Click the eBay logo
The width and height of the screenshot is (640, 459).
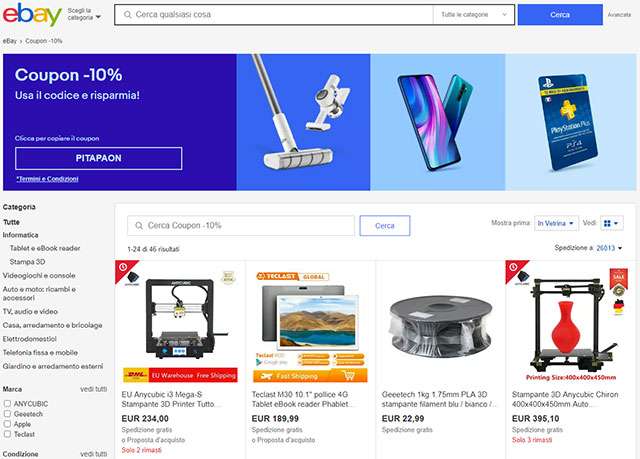click(x=32, y=14)
